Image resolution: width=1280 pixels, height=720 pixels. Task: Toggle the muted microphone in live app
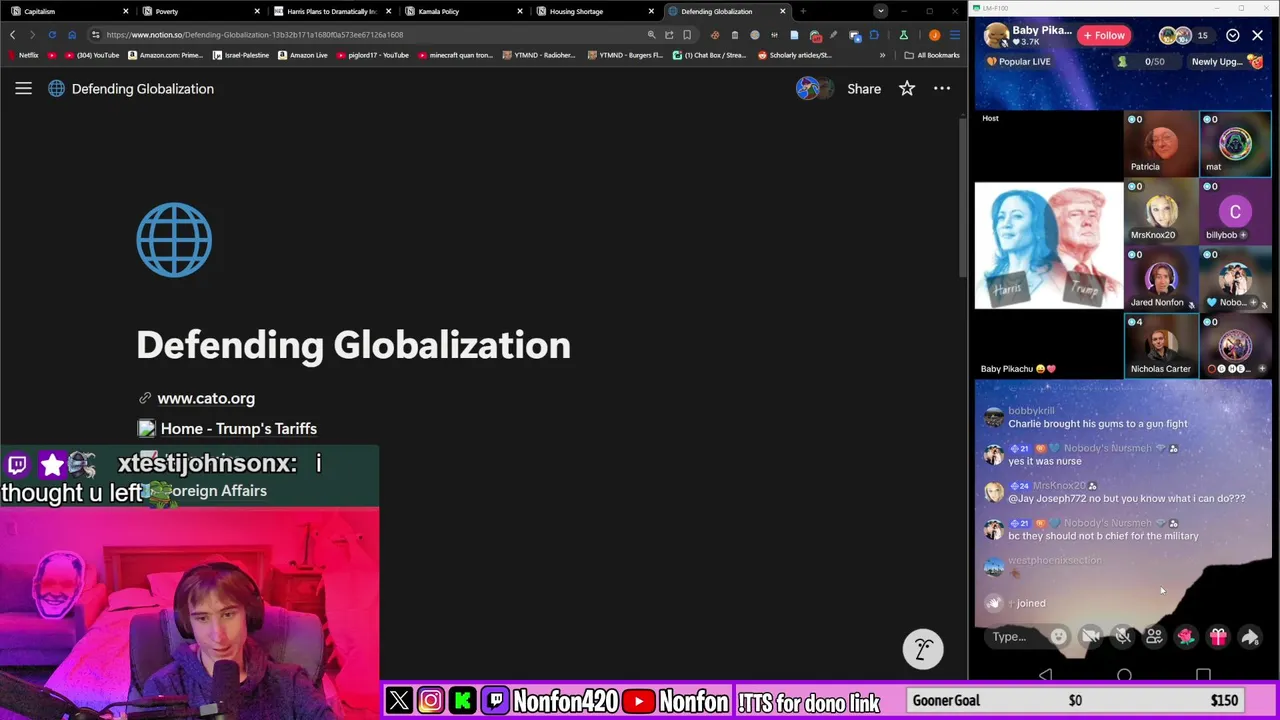[x=1123, y=636]
